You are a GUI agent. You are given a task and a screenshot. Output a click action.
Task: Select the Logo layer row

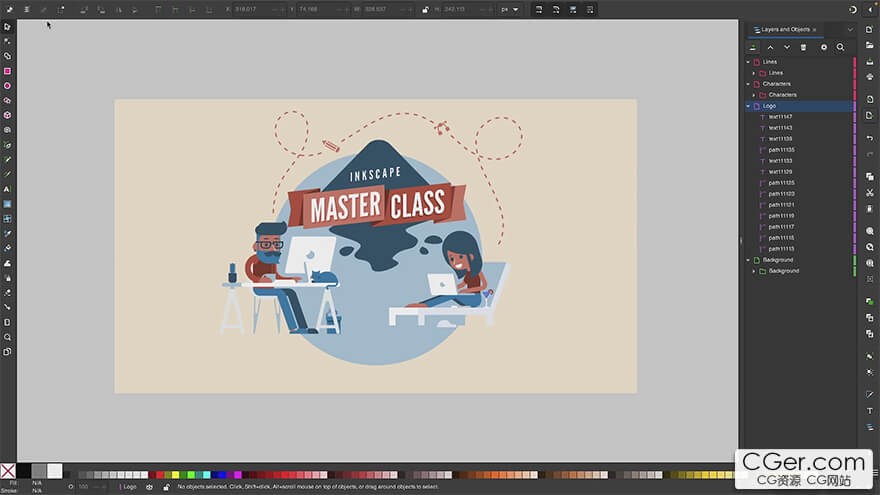[799, 106]
